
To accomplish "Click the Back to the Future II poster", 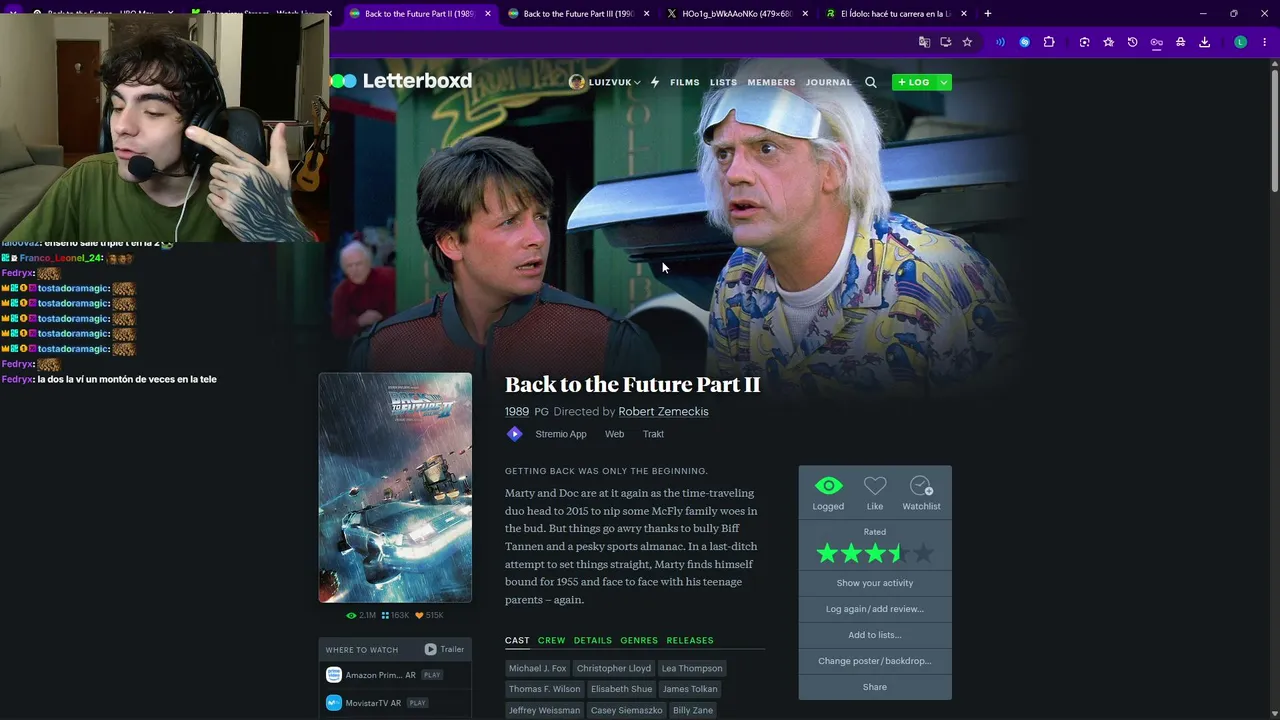I will pyautogui.click(x=395, y=488).
